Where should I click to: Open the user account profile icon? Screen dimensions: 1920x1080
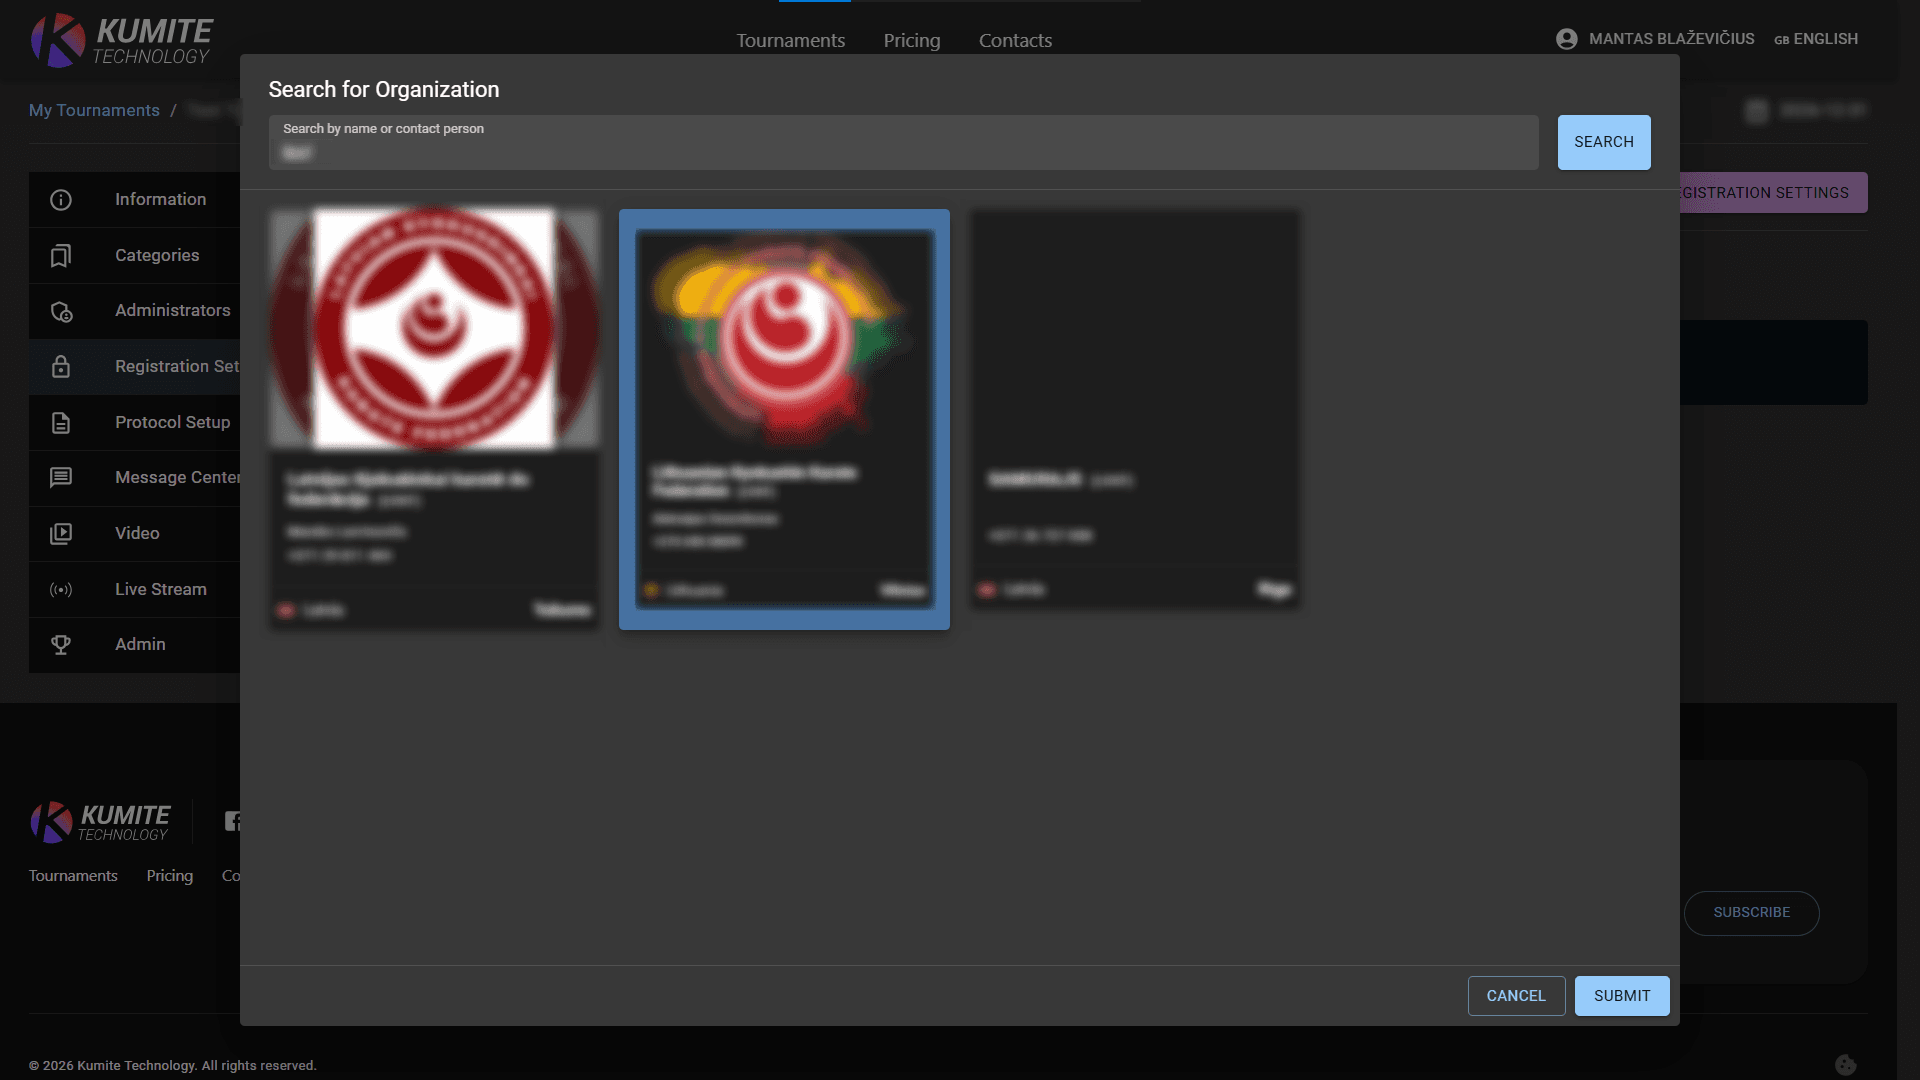(x=1566, y=38)
